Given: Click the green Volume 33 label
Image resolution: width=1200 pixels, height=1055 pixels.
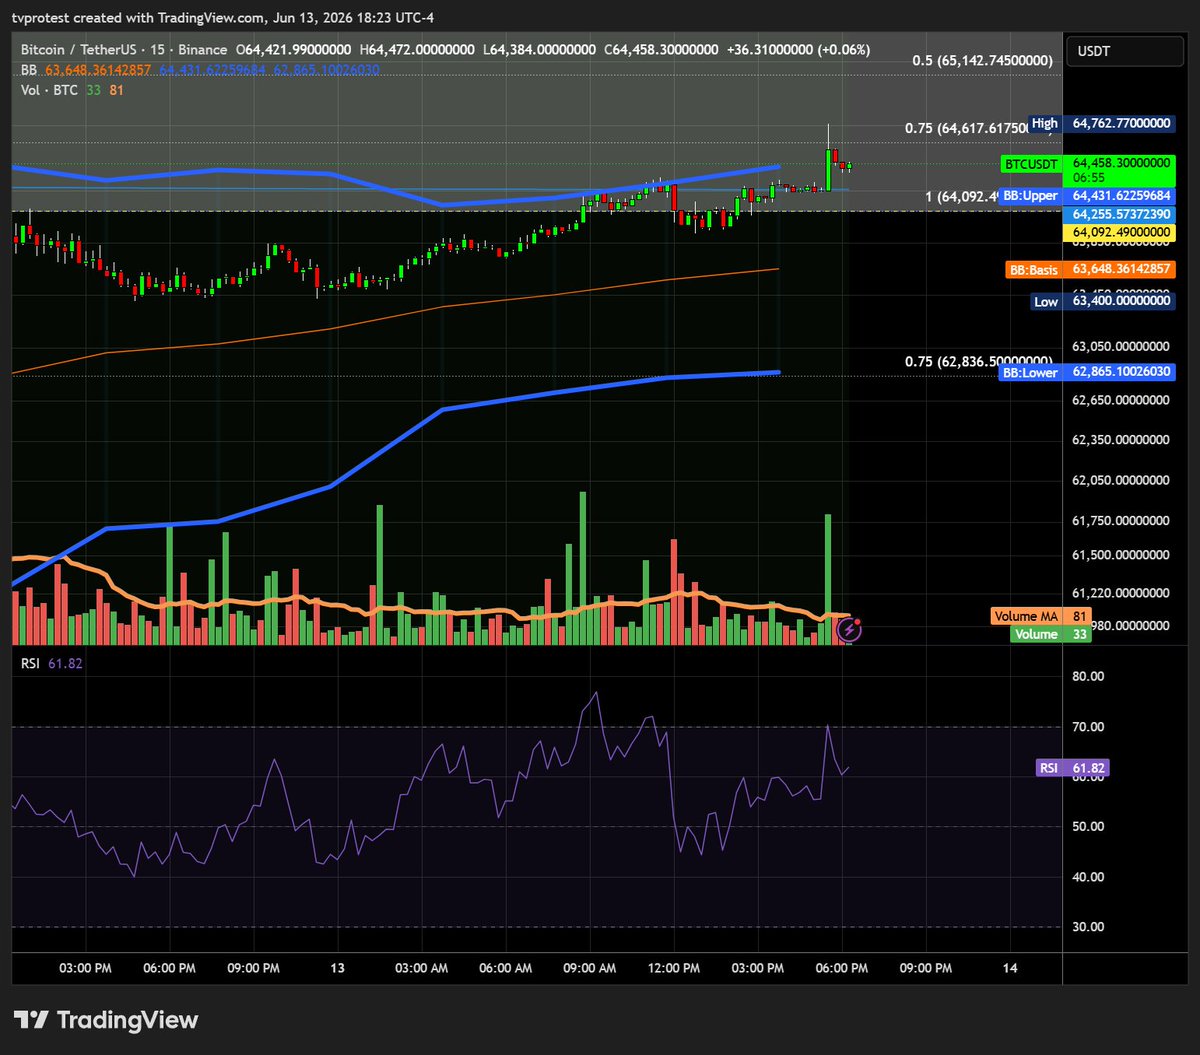Looking at the screenshot, I should 1051,634.
